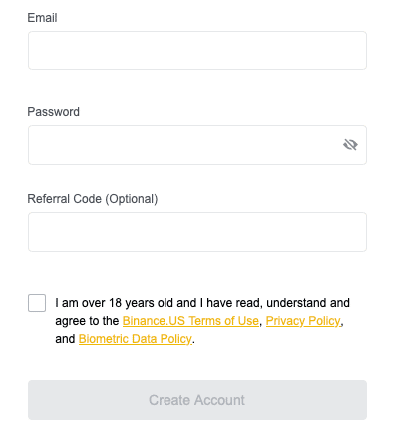Toggle password visibility eye icon

(350, 145)
